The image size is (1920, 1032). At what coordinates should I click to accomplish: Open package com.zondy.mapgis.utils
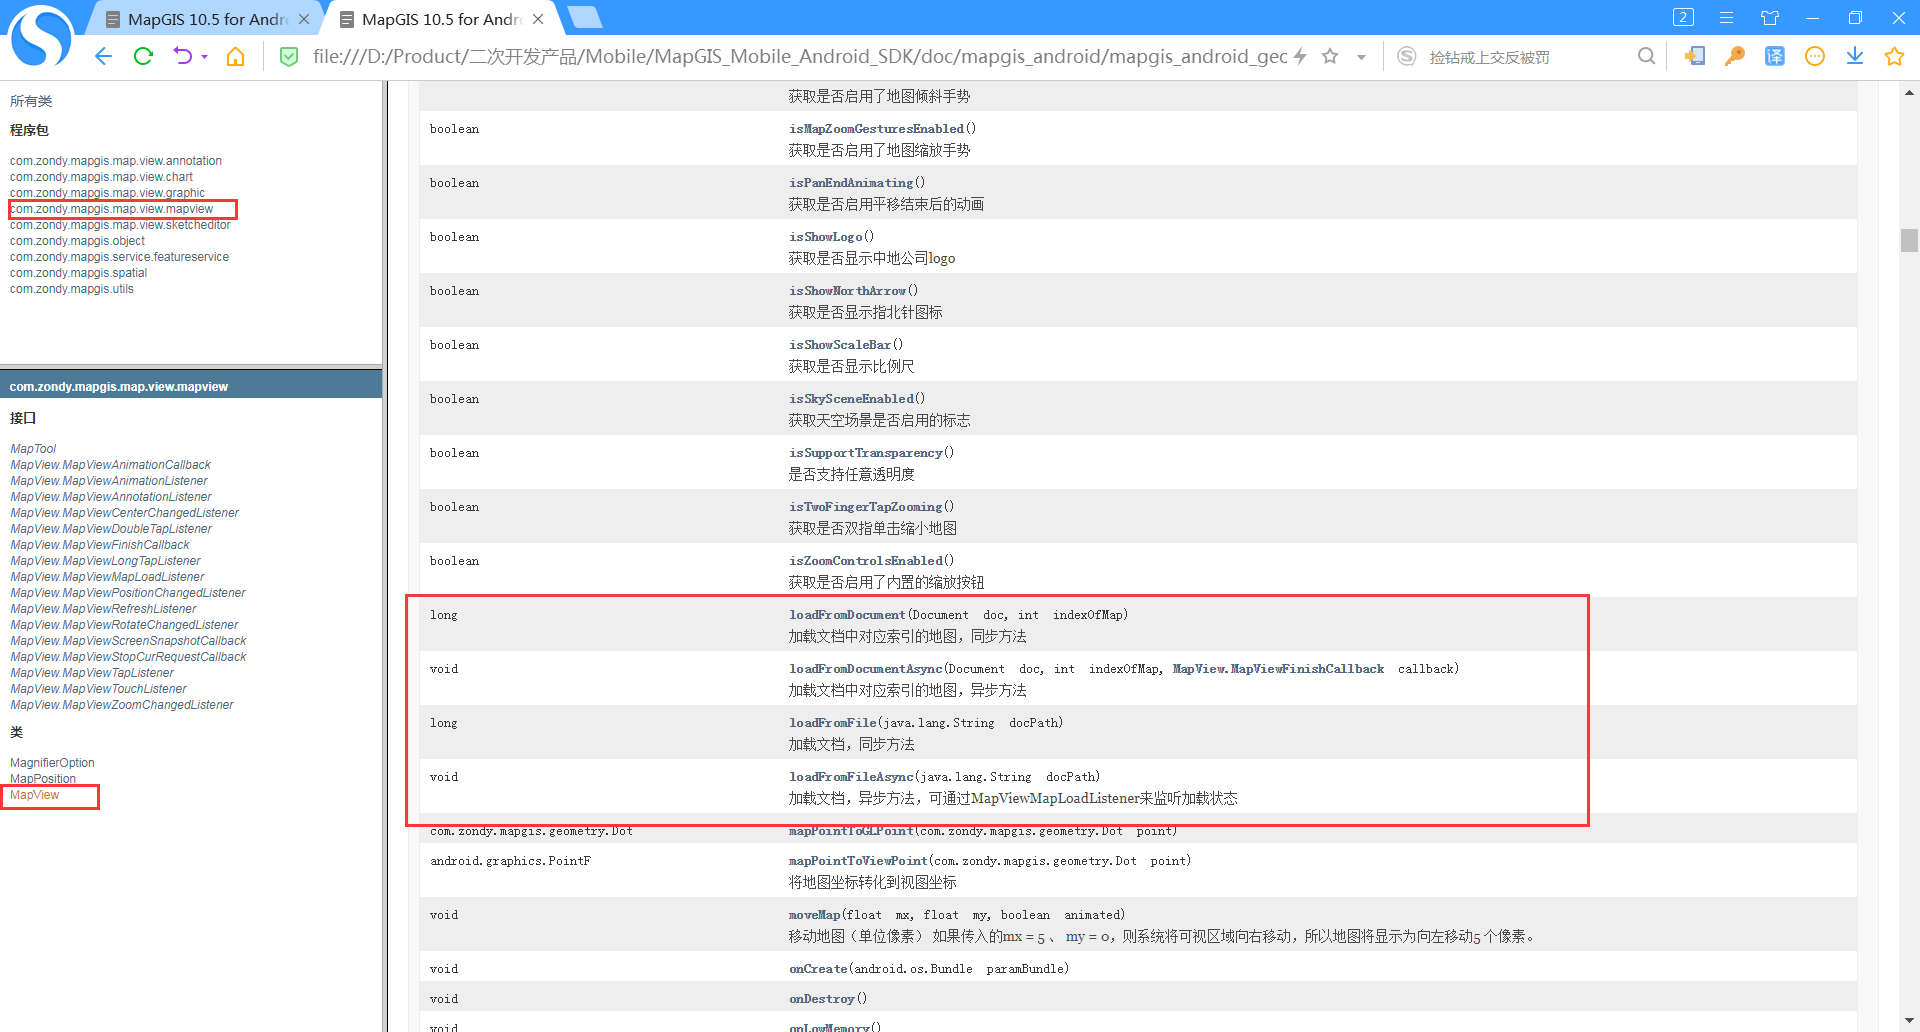[x=71, y=289]
